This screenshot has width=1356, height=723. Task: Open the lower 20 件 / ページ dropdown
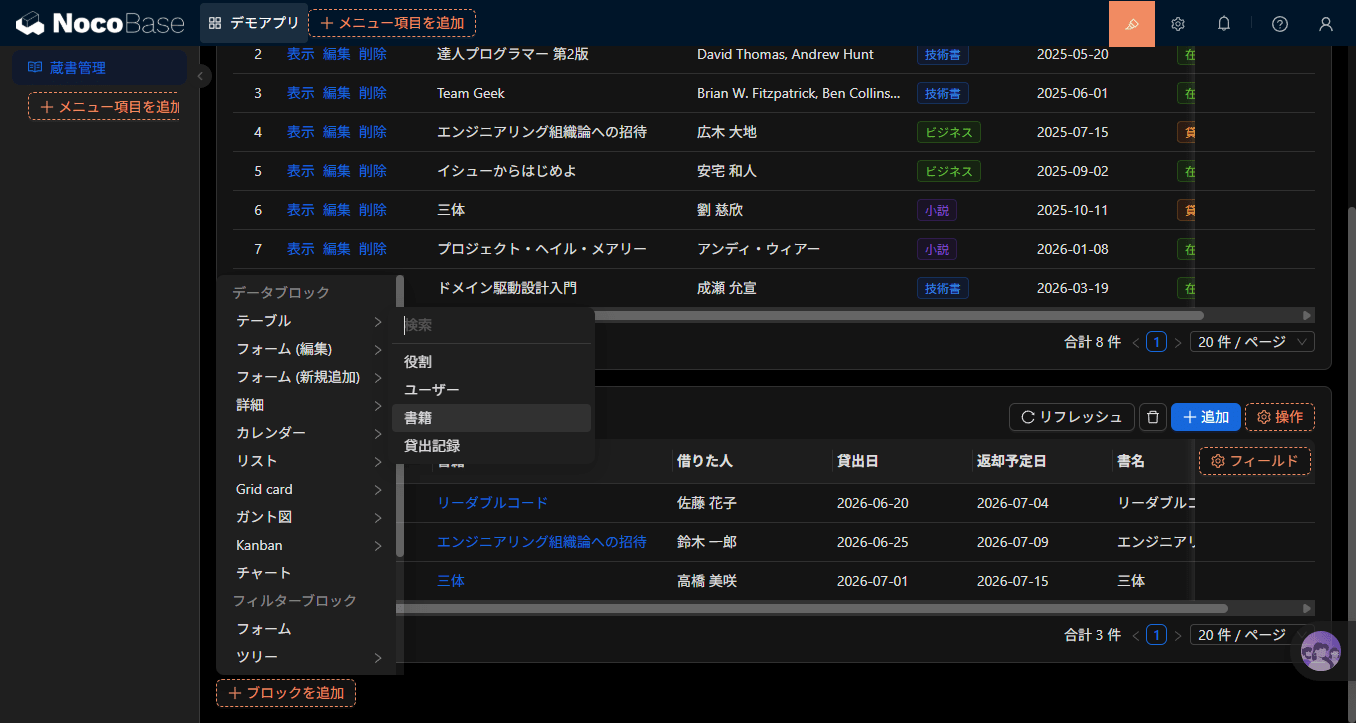click(1252, 635)
